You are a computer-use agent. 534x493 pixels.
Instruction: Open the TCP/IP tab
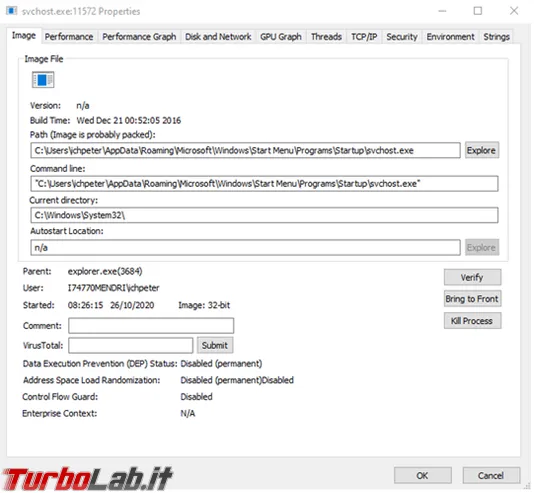point(364,37)
